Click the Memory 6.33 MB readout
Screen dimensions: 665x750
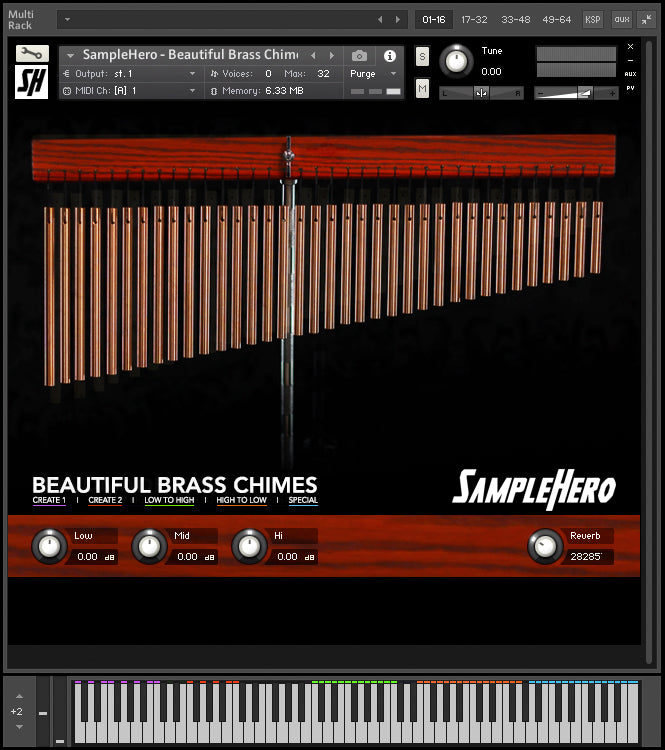click(284, 91)
